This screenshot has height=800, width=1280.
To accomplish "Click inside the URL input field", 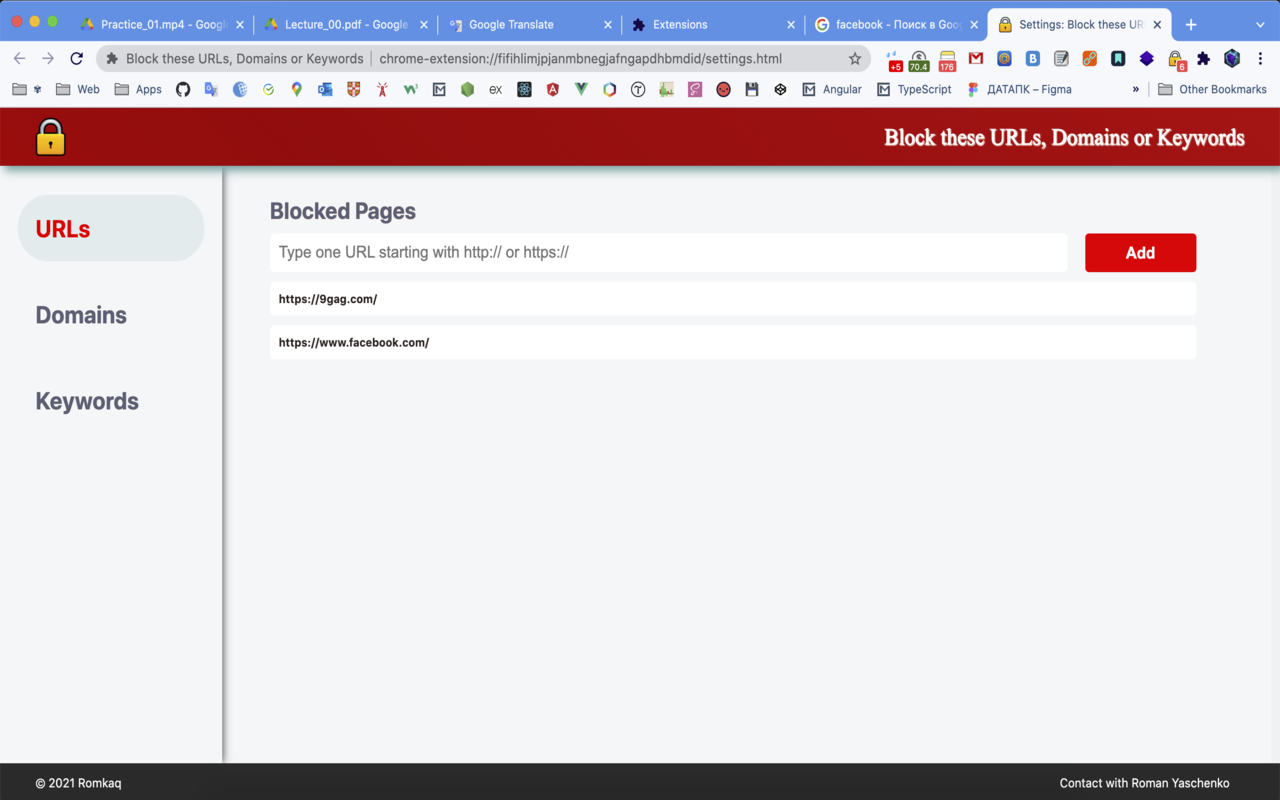I will 669,252.
